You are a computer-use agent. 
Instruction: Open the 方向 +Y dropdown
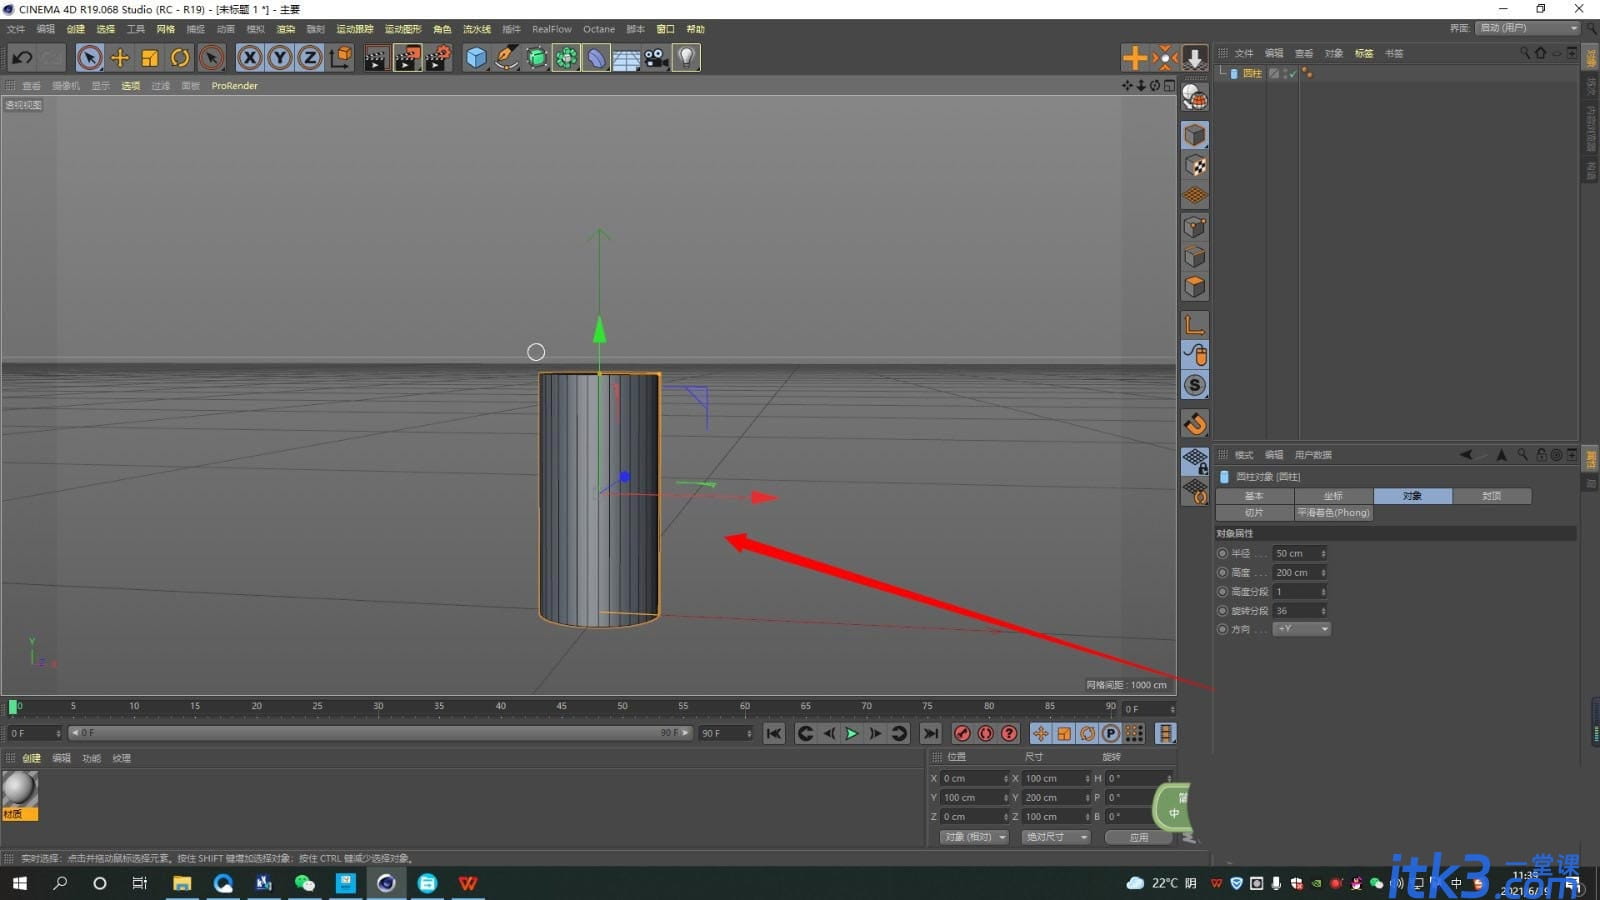(x=1302, y=629)
